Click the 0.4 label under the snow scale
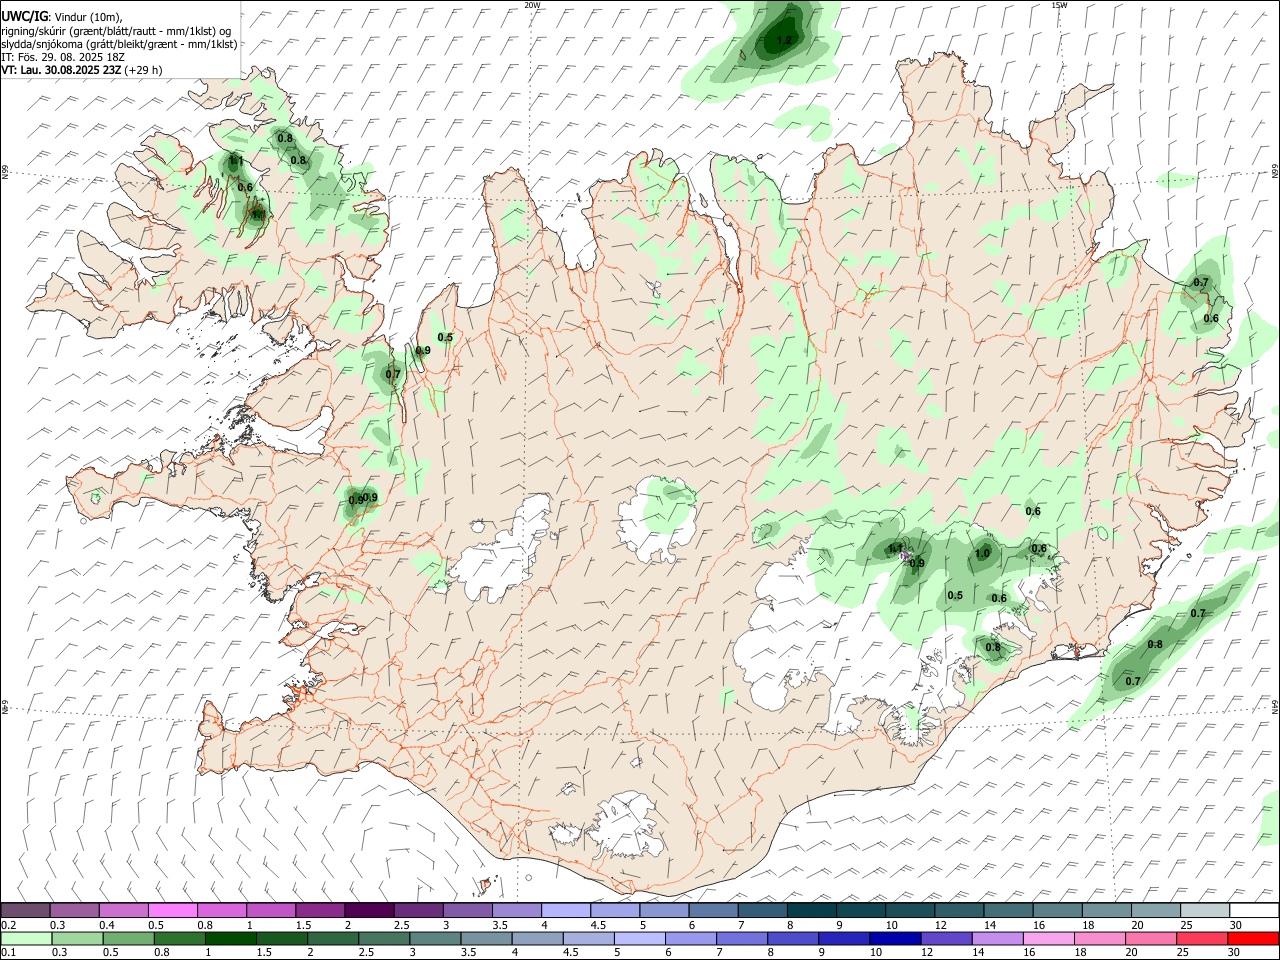Viewport: 1280px width, 960px height. tap(108, 925)
